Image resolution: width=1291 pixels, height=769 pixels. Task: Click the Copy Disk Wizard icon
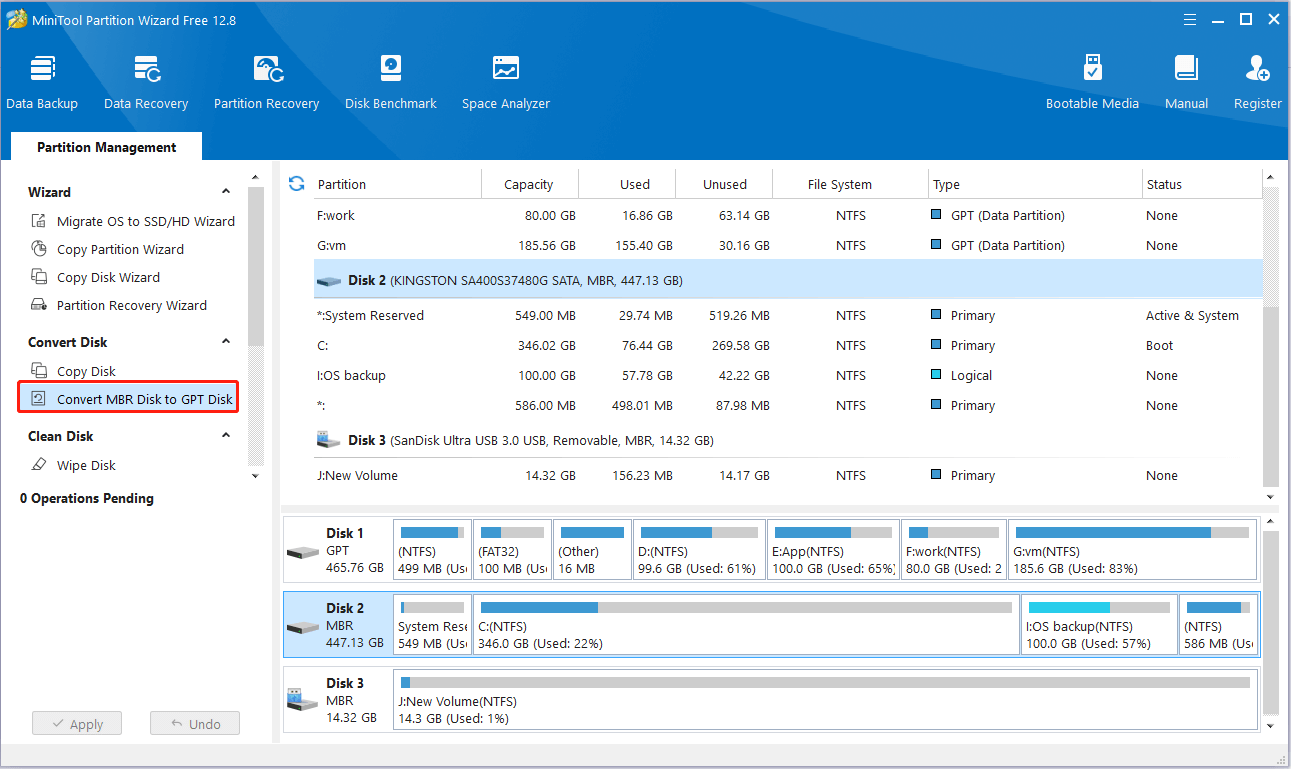[x=39, y=277]
